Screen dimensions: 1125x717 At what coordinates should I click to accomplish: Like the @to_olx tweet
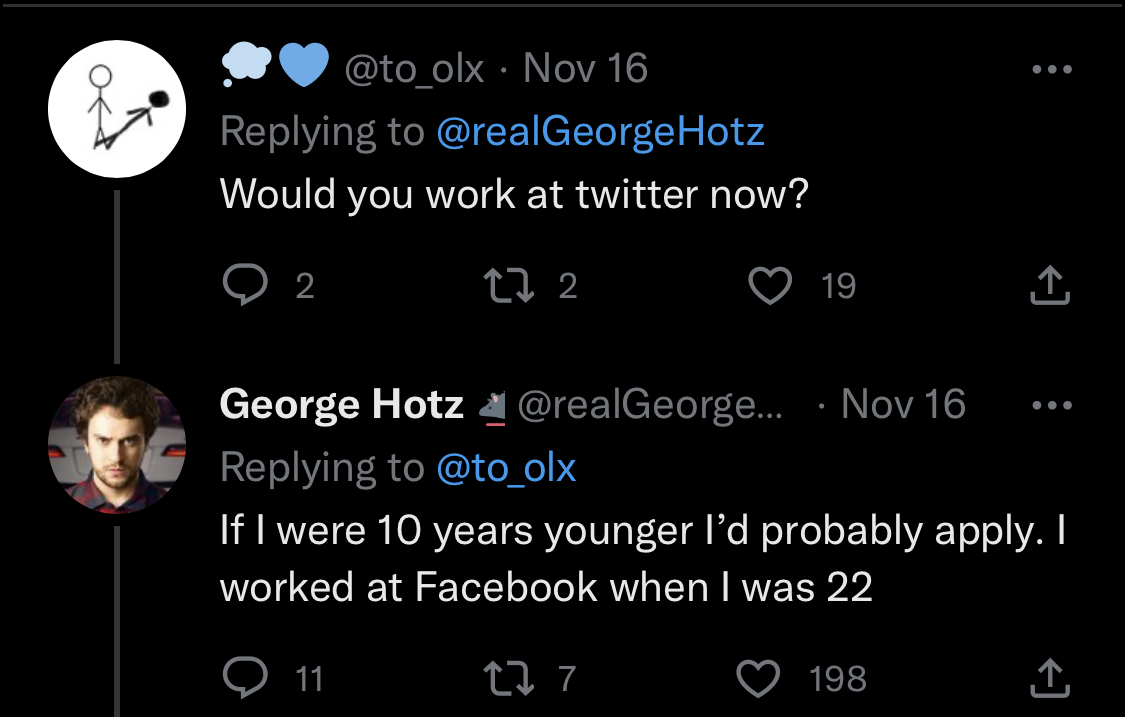tap(770, 287)
